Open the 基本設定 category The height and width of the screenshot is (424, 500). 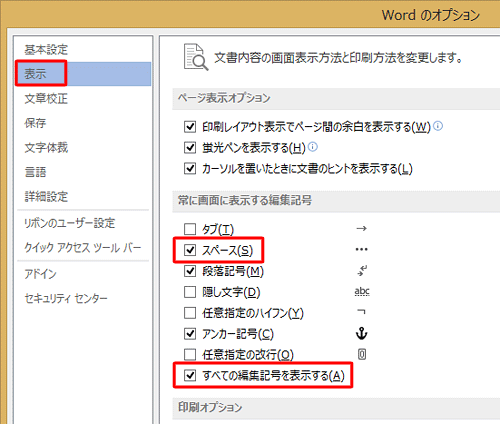pyautogui.click(x=46, y=50)
